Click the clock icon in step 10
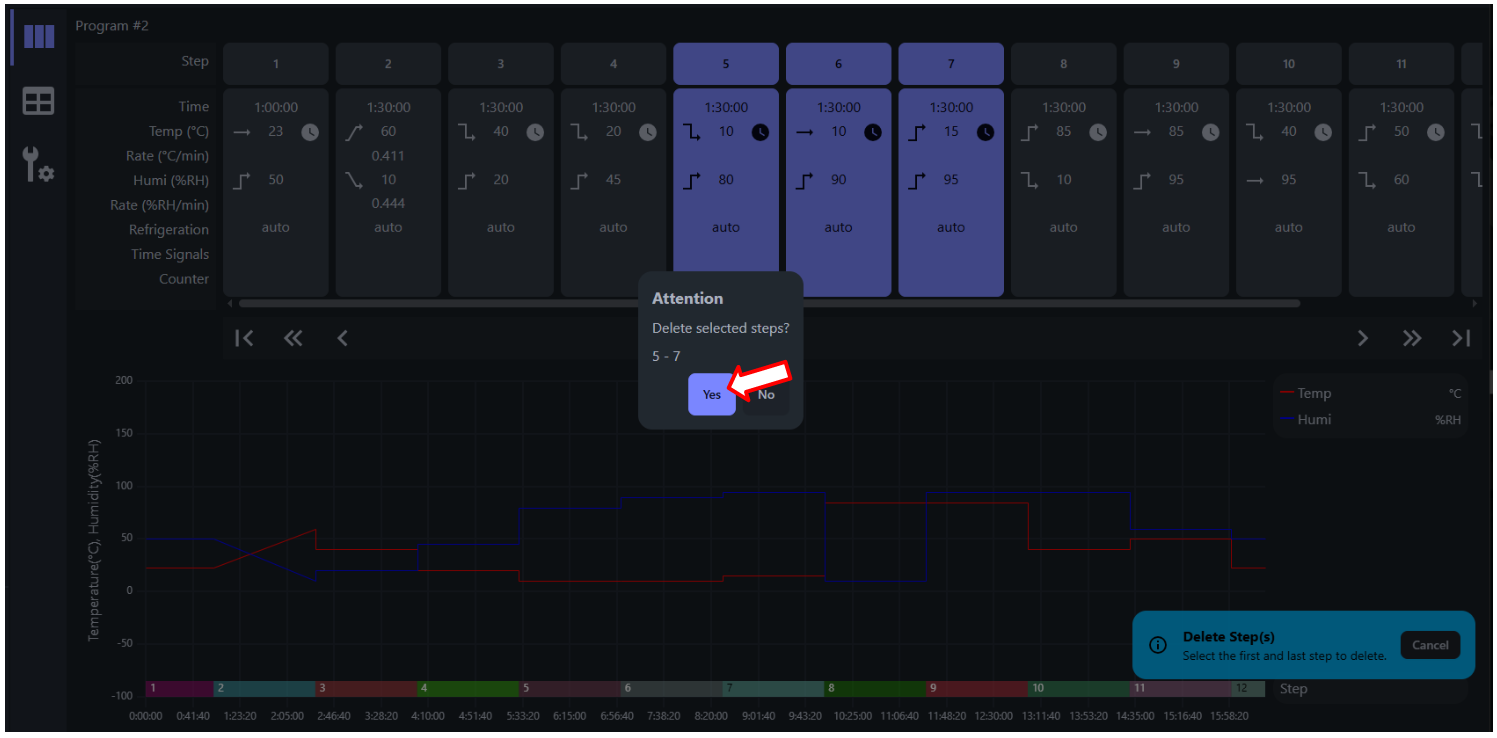Image resolution: width=1497 pixels, height=738 pixels. coord(1323,132)
